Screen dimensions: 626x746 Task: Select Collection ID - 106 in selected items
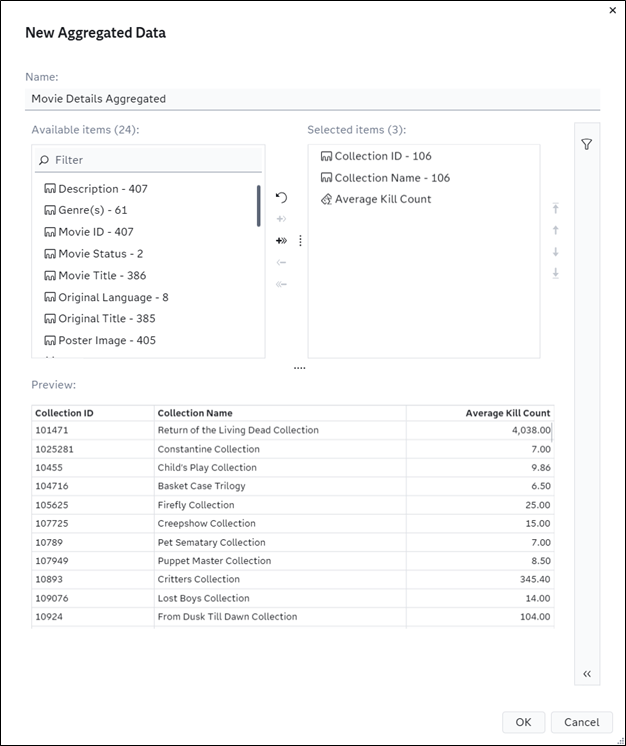383,156
